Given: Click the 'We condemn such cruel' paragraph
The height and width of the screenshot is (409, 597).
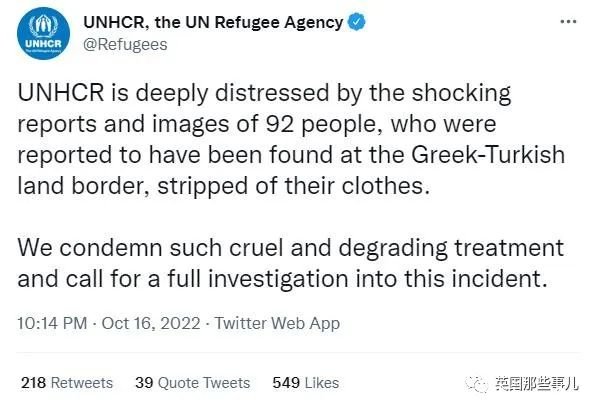Looking at the screenshot, I should 291,263.
